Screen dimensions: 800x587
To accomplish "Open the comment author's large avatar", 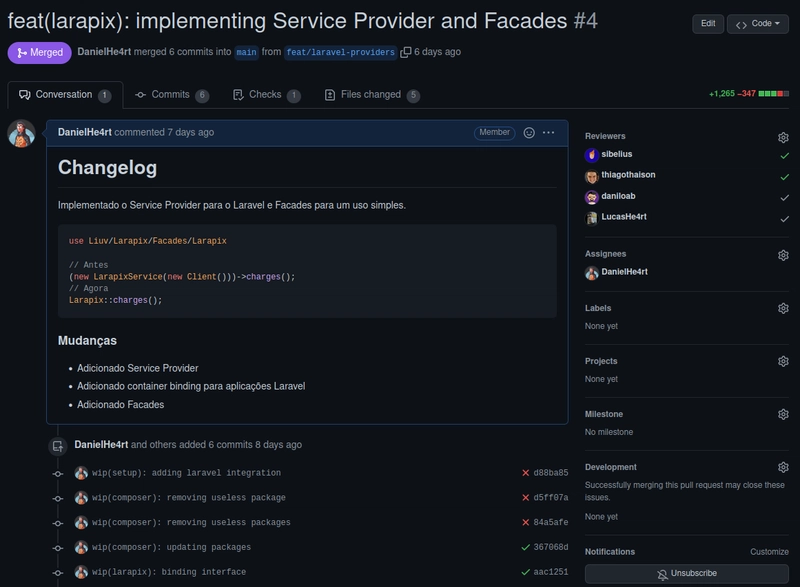I will (x=21, y=134).
